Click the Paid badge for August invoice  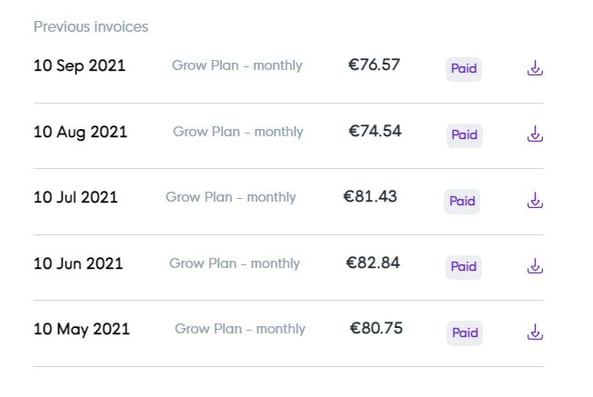(464, 135)
